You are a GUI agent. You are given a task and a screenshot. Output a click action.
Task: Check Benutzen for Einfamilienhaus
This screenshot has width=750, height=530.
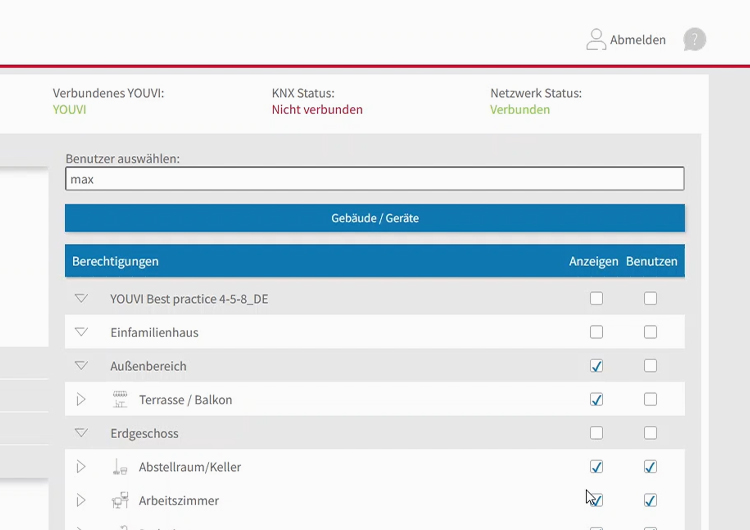[x=651, y=332]
